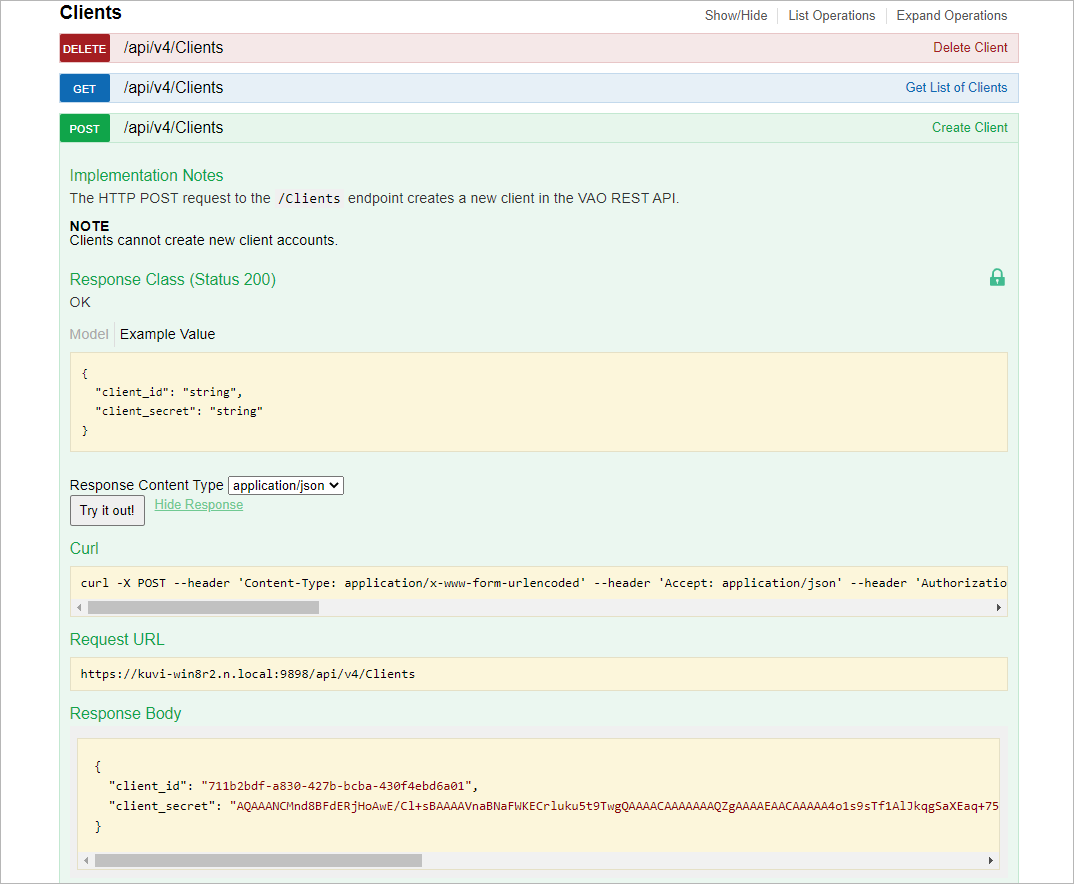
Task: Click the client_secret value in Response Body
Action: (614, 806)
